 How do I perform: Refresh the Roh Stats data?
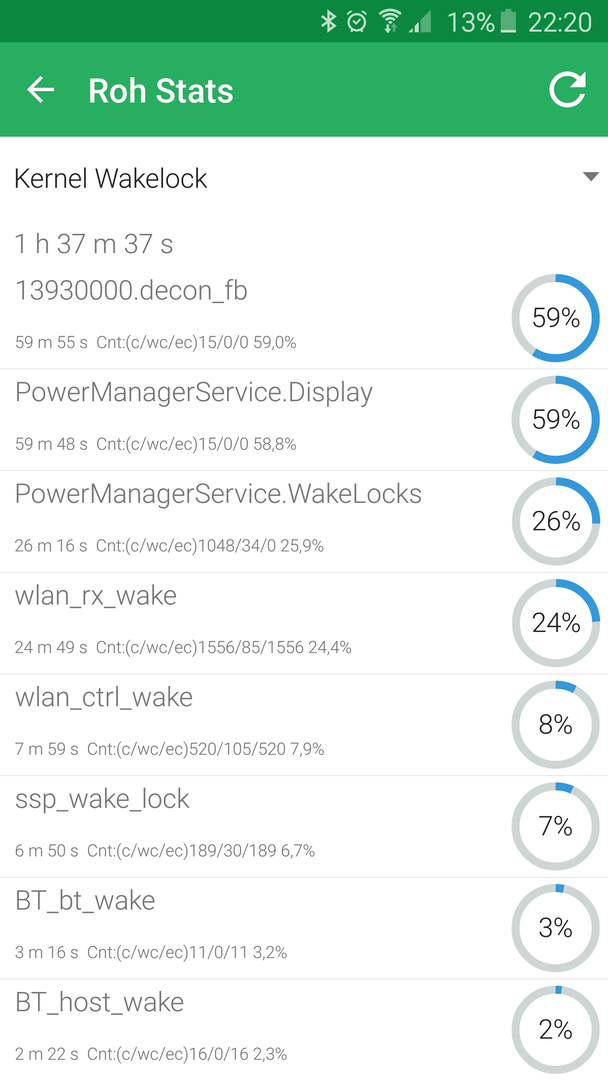click(x=567, y=90)
